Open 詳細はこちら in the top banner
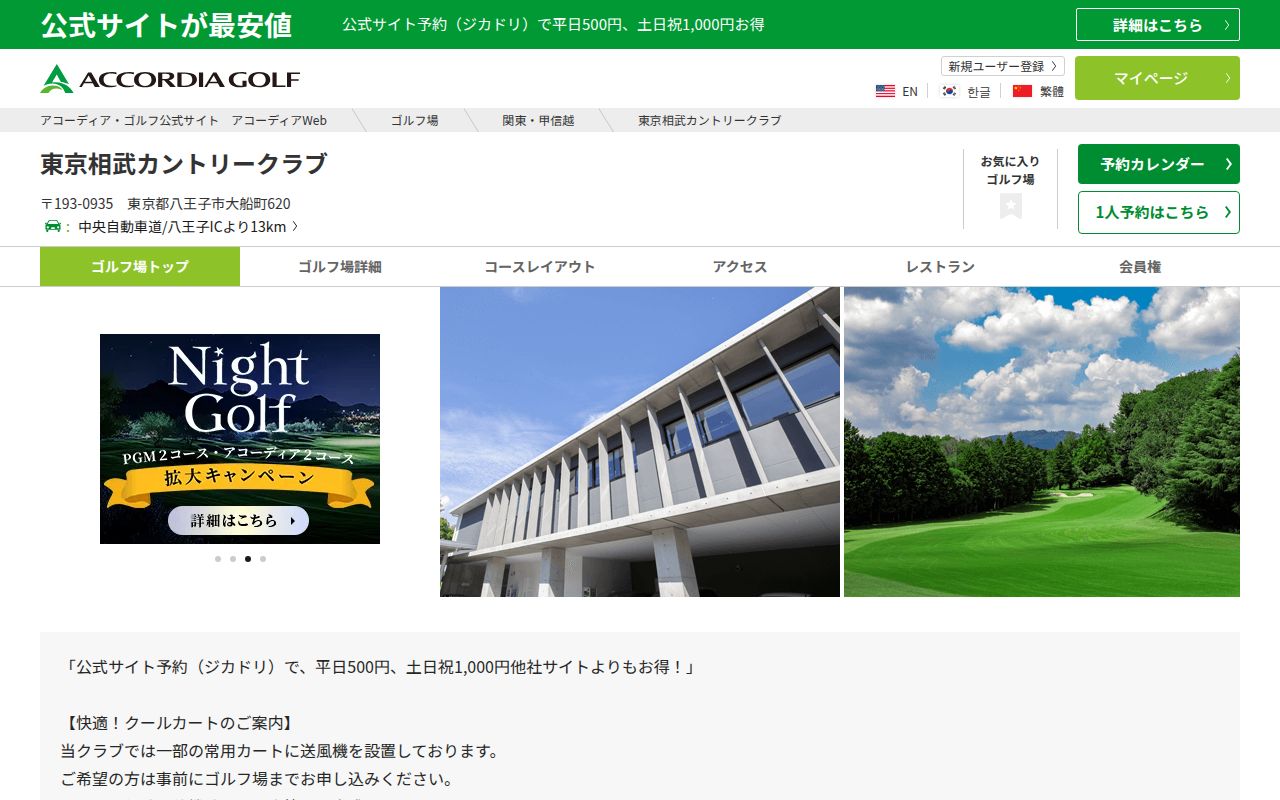This screenshot has height=800, width=1280. point(1158,25)
